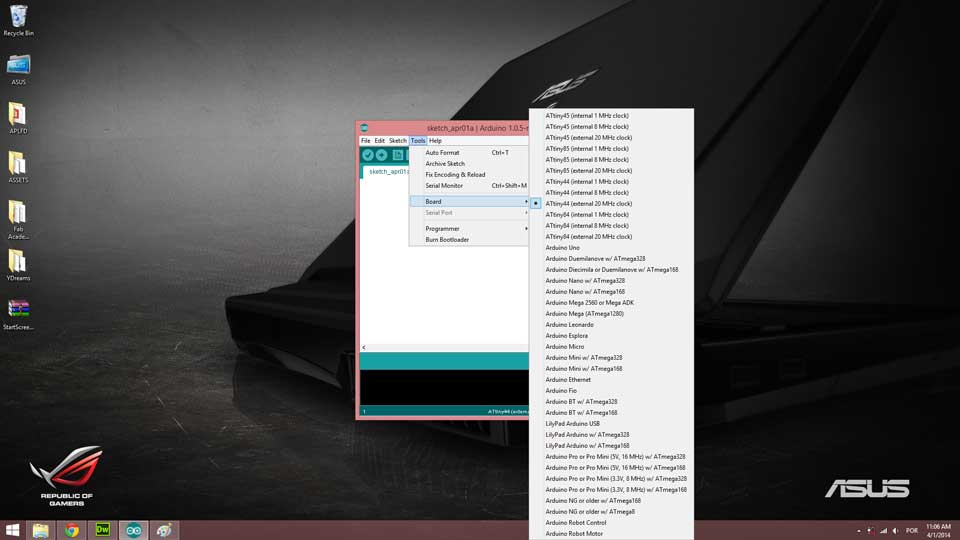Select the YDreams desktop folder
The height and width of the screenshot is (540, 960).
coord(18,265)
